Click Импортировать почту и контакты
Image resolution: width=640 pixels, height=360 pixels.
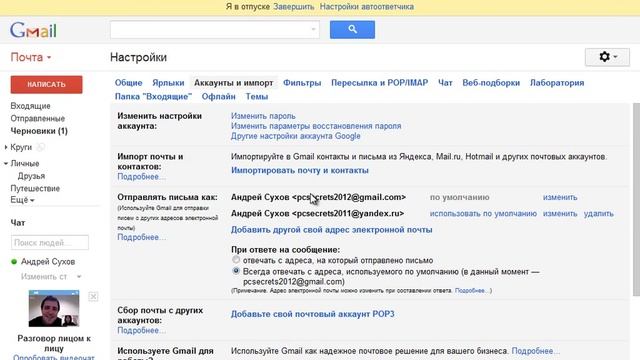[300, 170]
